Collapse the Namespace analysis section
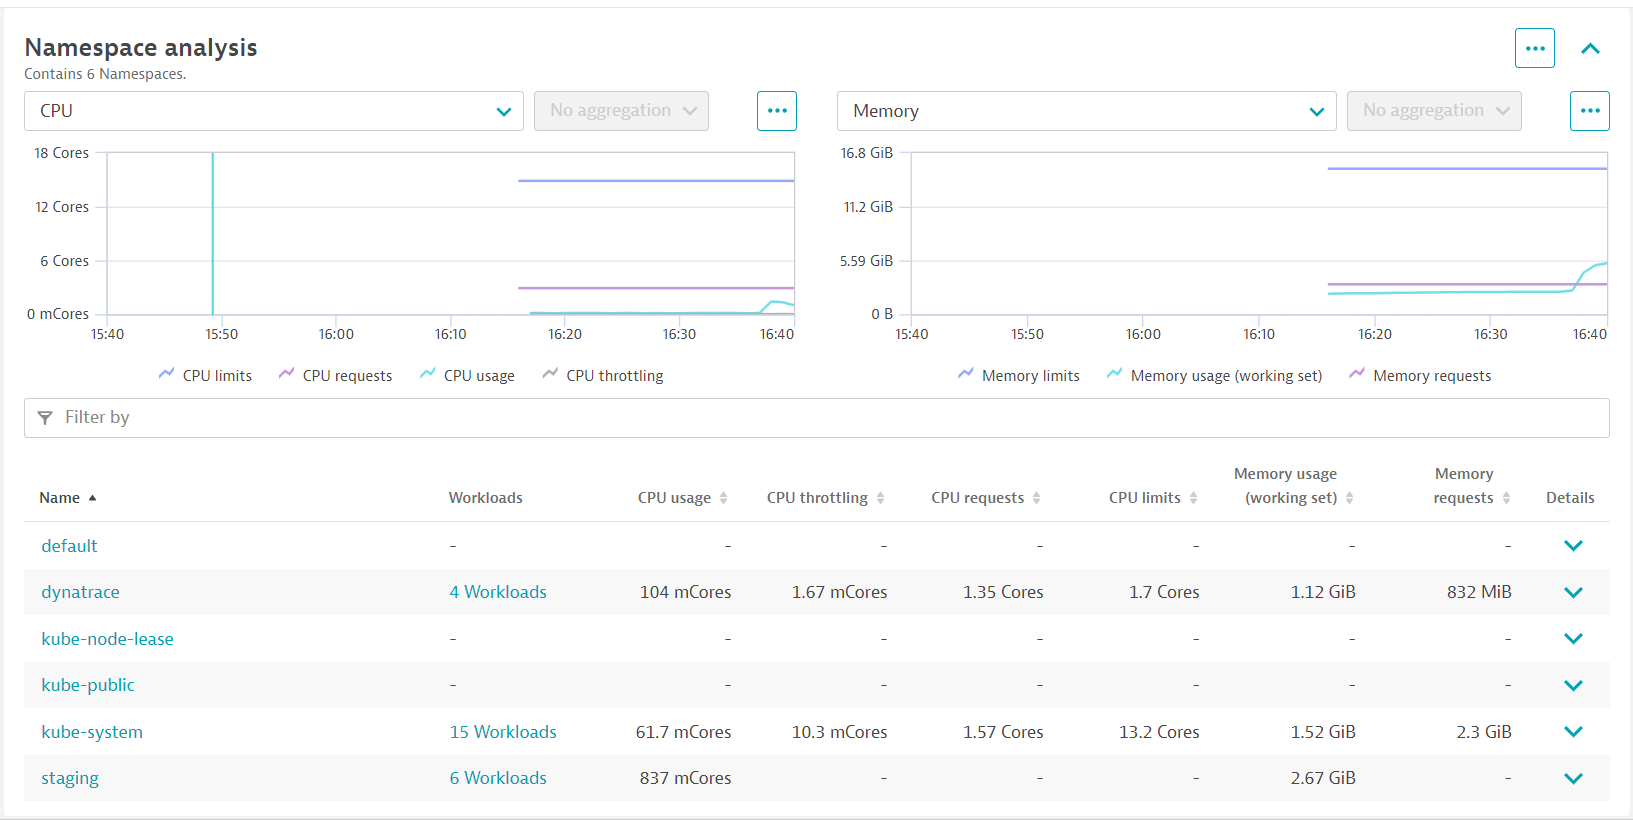 point(1590,48)
